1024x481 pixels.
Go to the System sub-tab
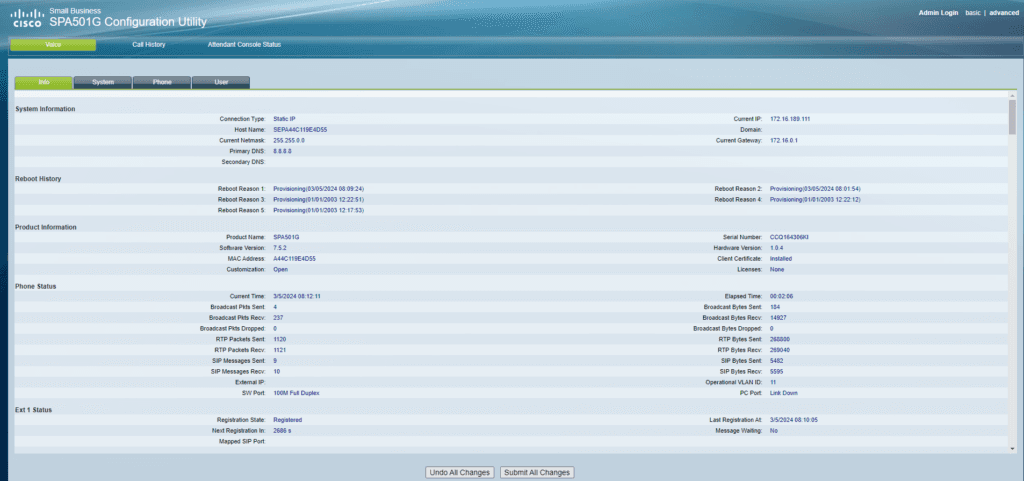coord(102,82)
